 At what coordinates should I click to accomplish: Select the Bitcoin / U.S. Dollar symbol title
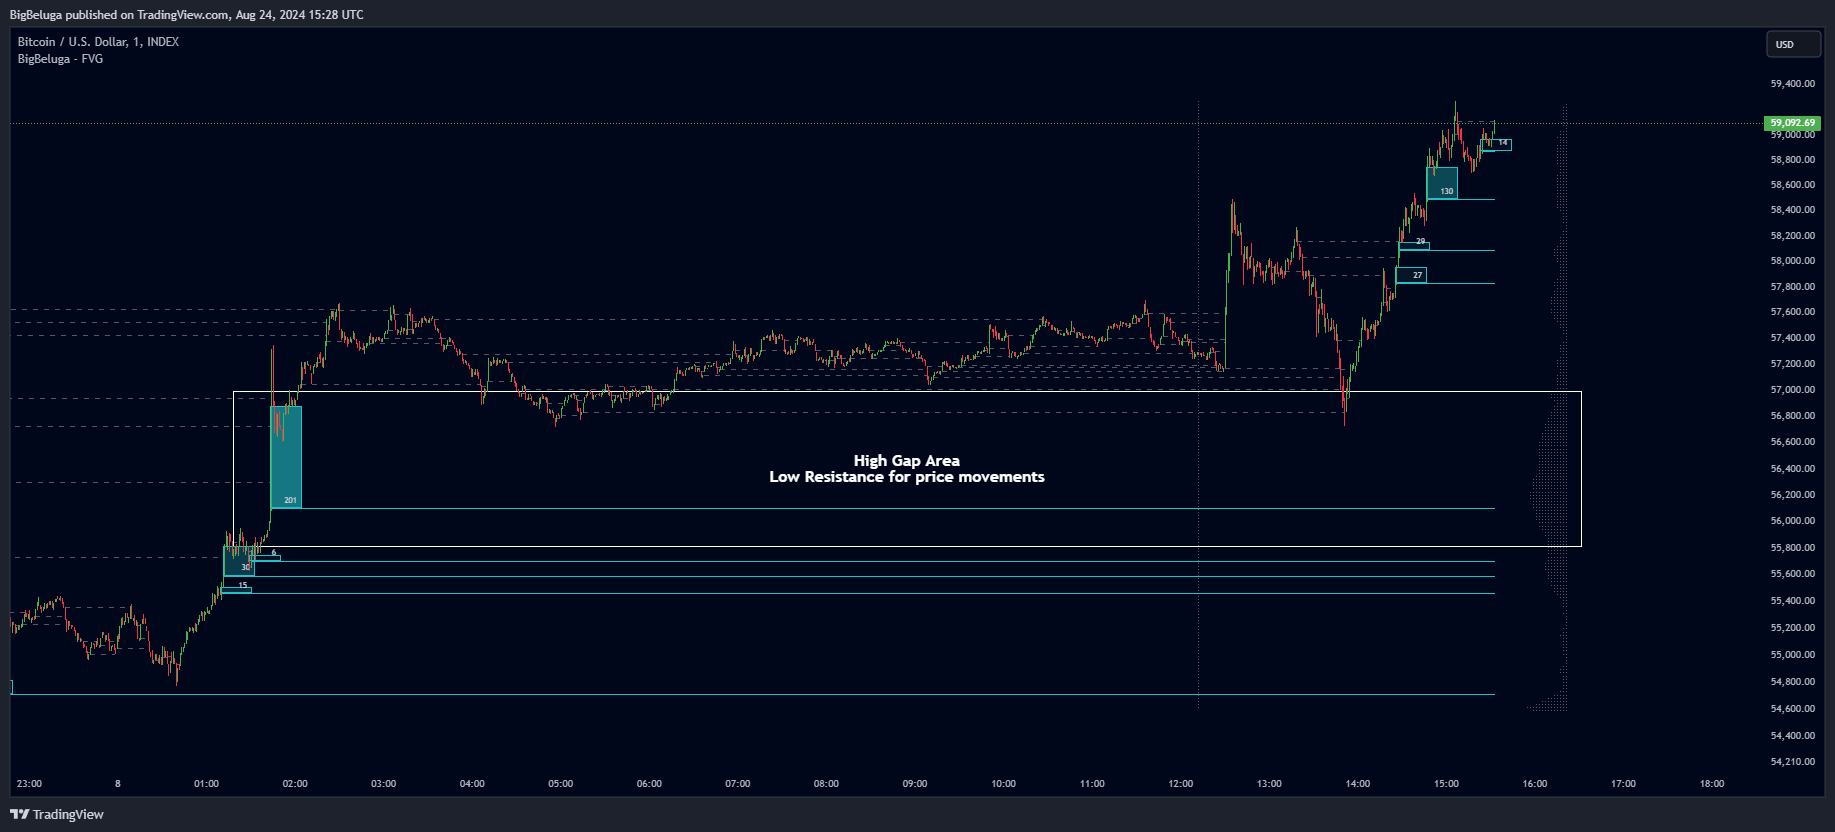98,42
